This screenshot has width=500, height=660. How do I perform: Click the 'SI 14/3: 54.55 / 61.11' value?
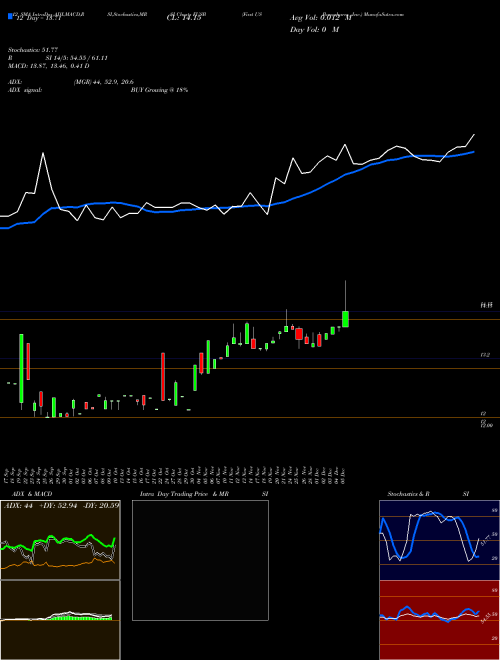click(77, 58)
